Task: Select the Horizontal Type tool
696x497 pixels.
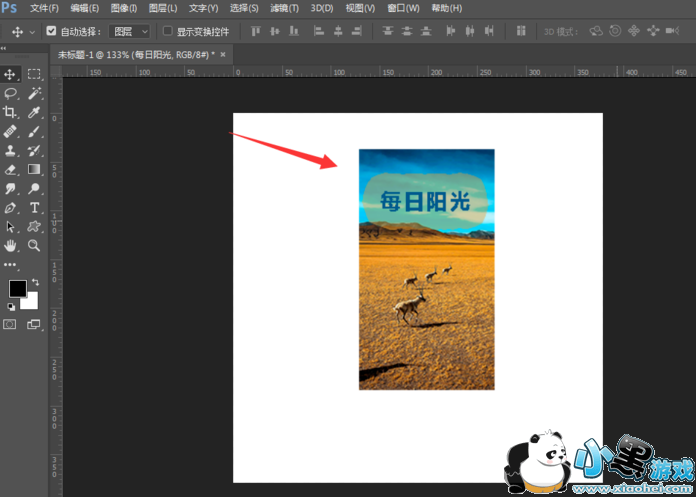Action: coord(34,207)
